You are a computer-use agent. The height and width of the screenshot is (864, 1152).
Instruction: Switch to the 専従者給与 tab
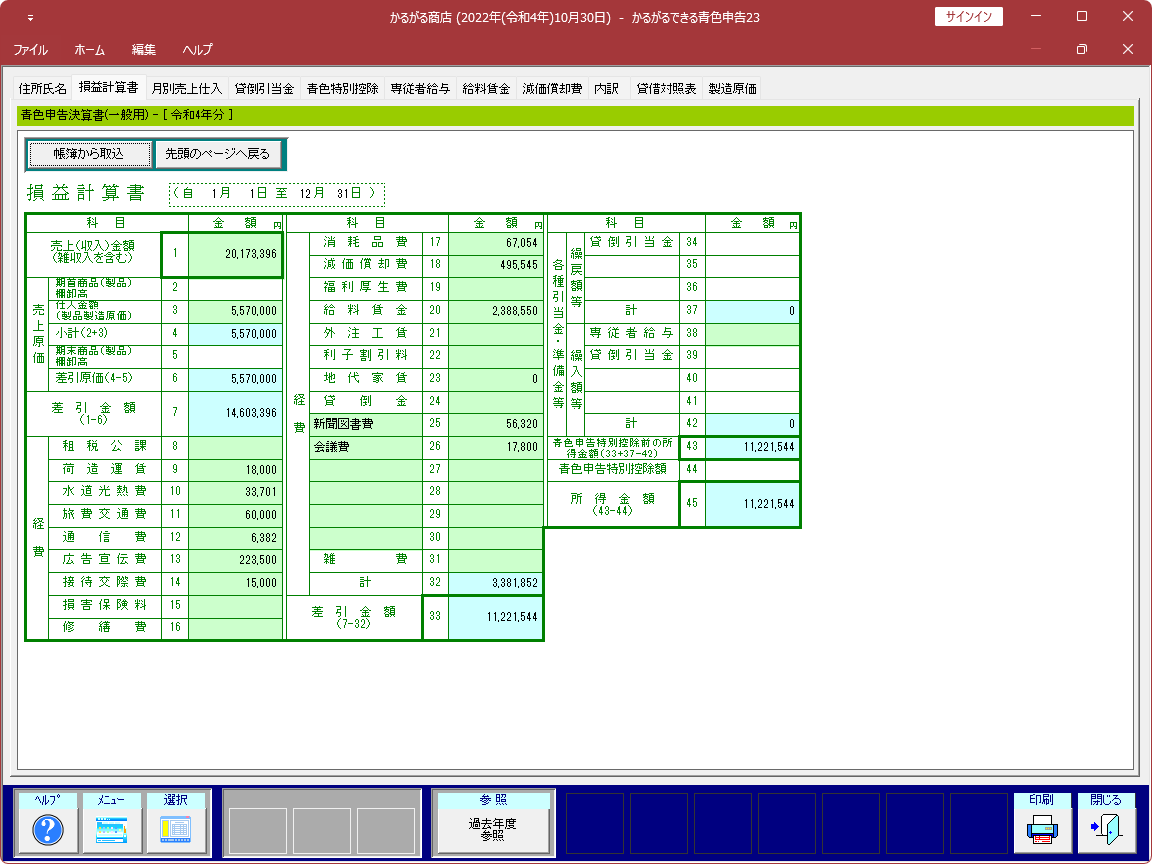click(x=420, y=88)
